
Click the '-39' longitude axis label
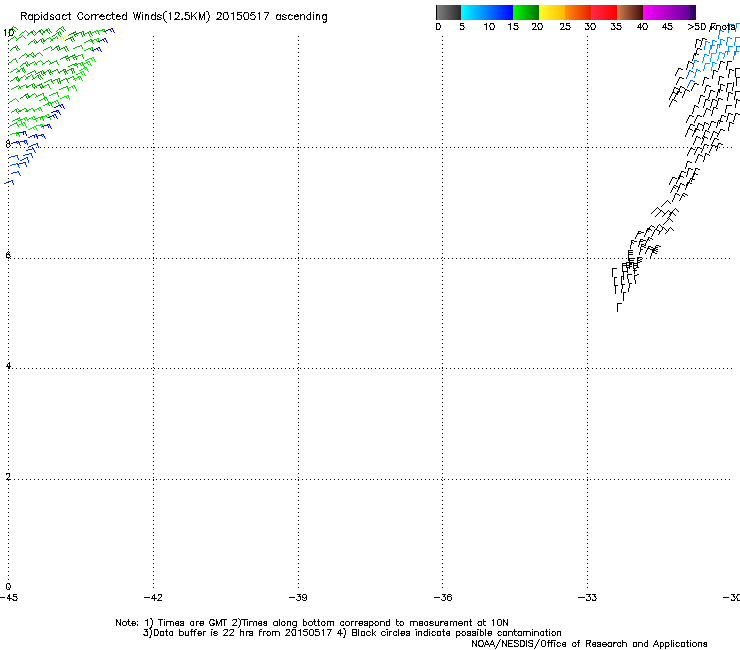[x=298, y=598]
